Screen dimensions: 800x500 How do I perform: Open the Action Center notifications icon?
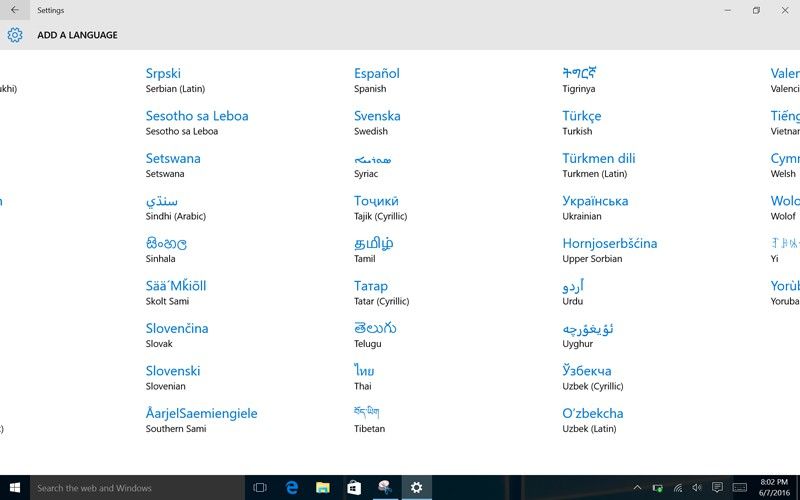pyautogui.click(x=717, y=488)
